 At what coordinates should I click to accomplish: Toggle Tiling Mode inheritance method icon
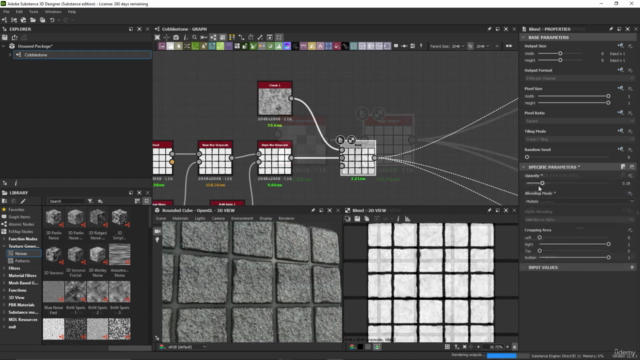coord(620,131)
